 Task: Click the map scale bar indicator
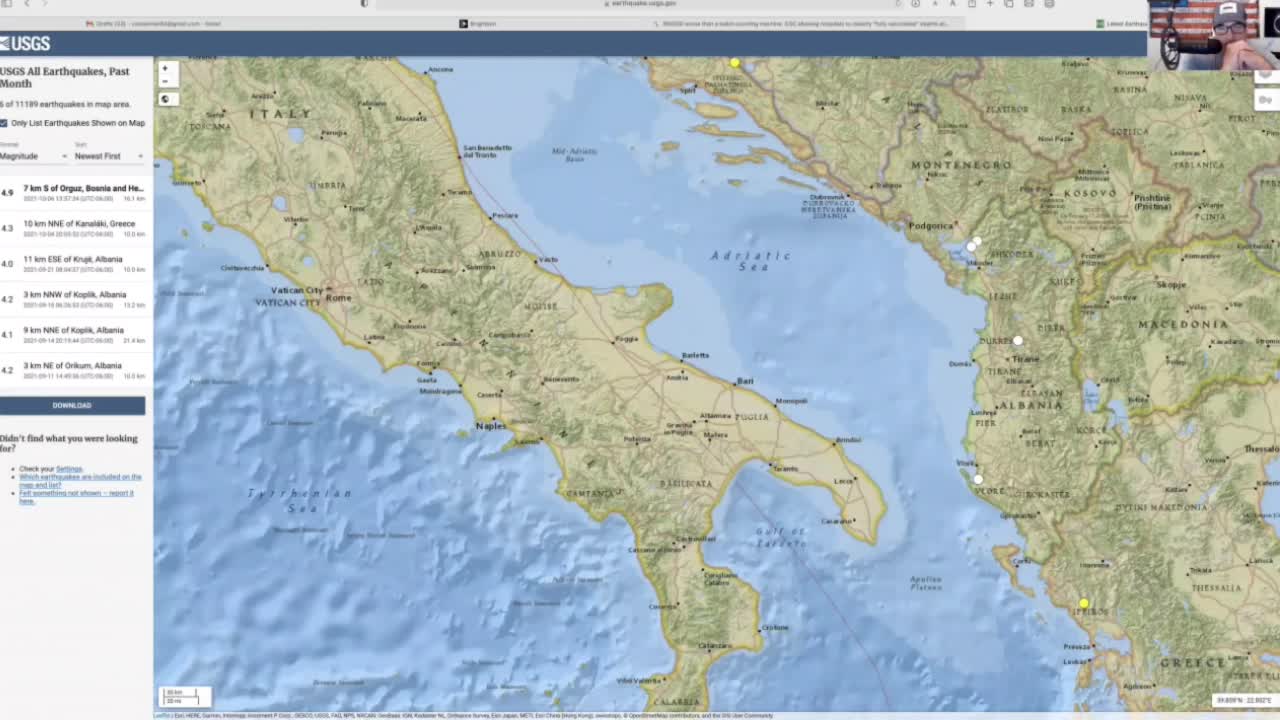pos(185,695)
